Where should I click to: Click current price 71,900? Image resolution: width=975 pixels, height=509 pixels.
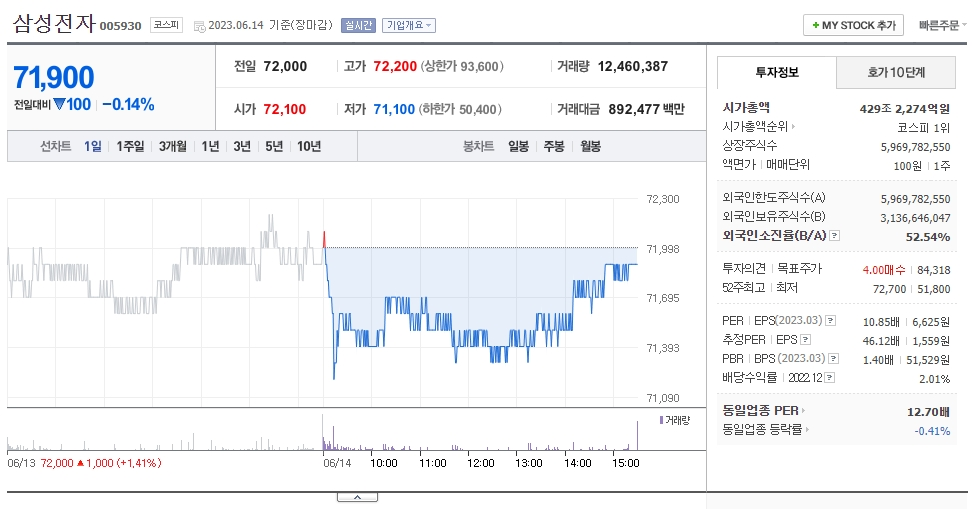pos(53,78)
